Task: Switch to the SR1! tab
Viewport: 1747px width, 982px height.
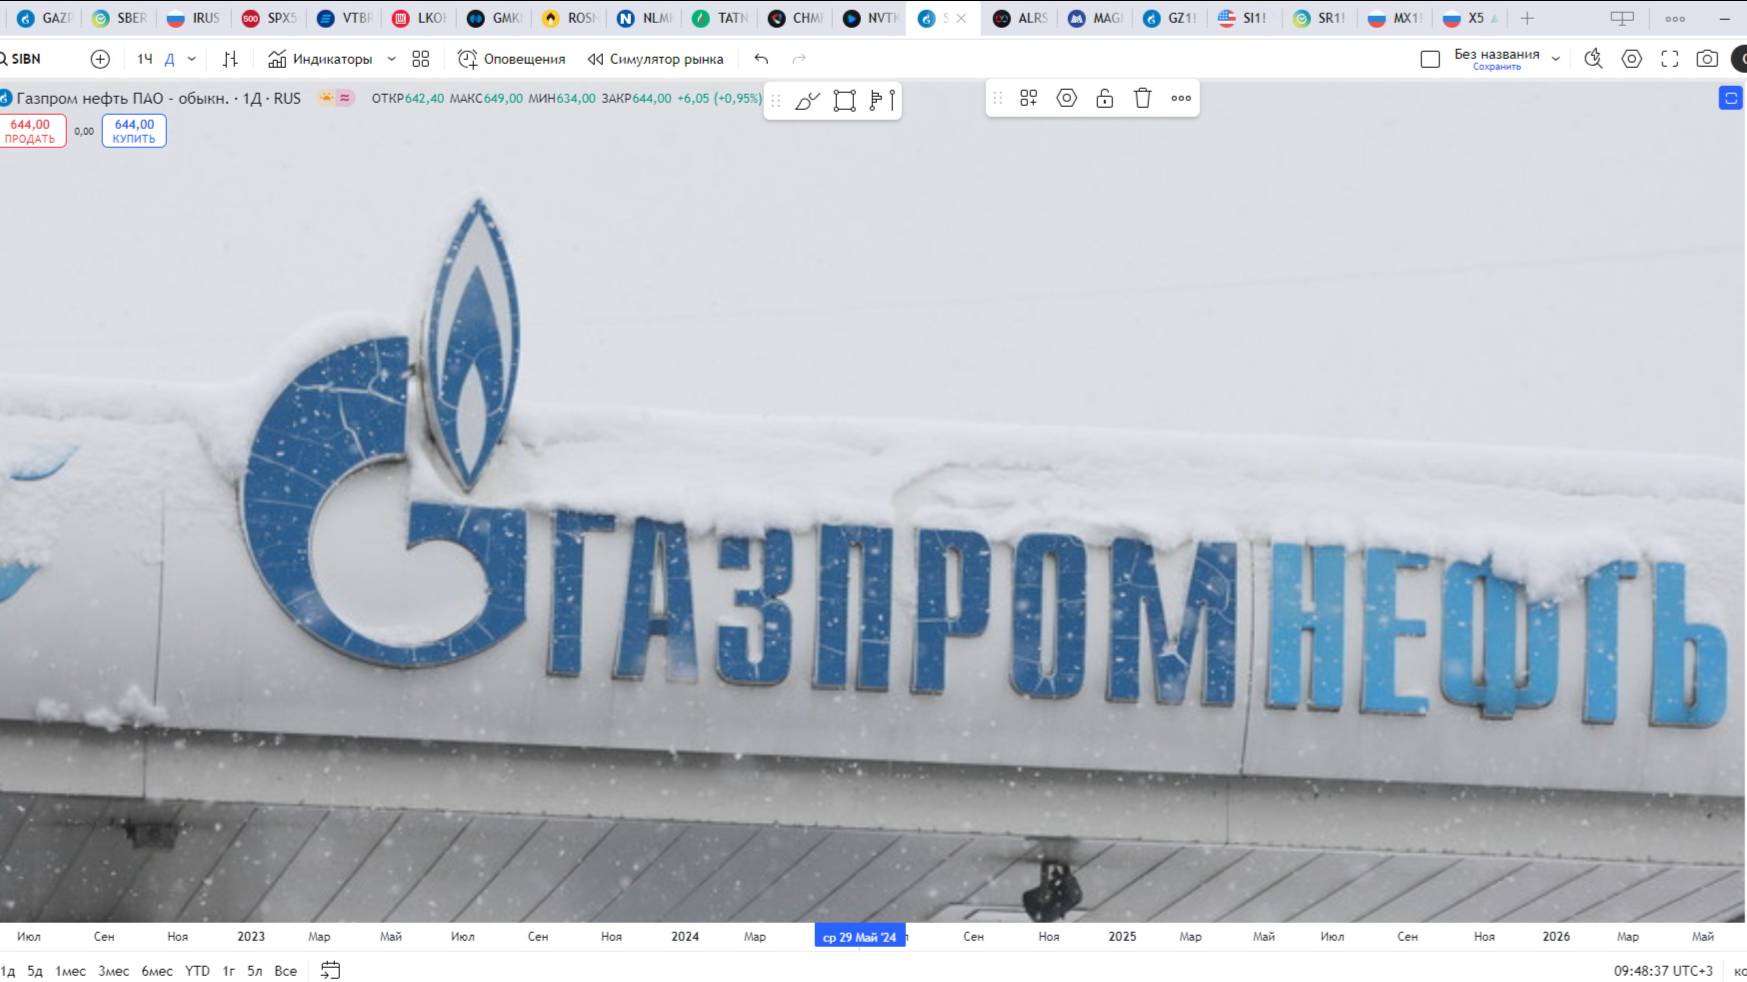Action: [x=1320, y=18]
